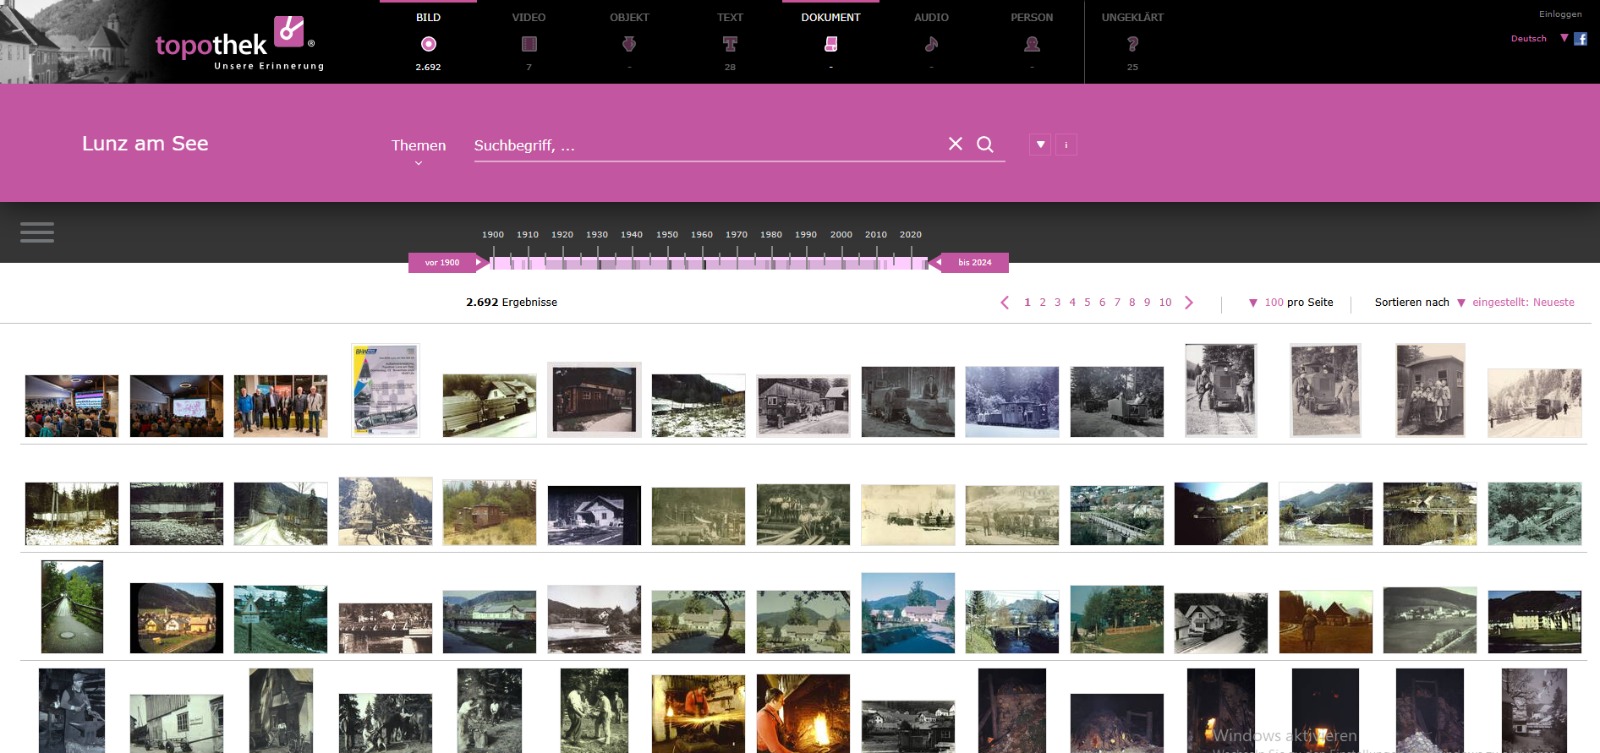Screen dimensions: 1600x753
Task: Click the vor 1900 timeline handle
Action: (448, 263)
